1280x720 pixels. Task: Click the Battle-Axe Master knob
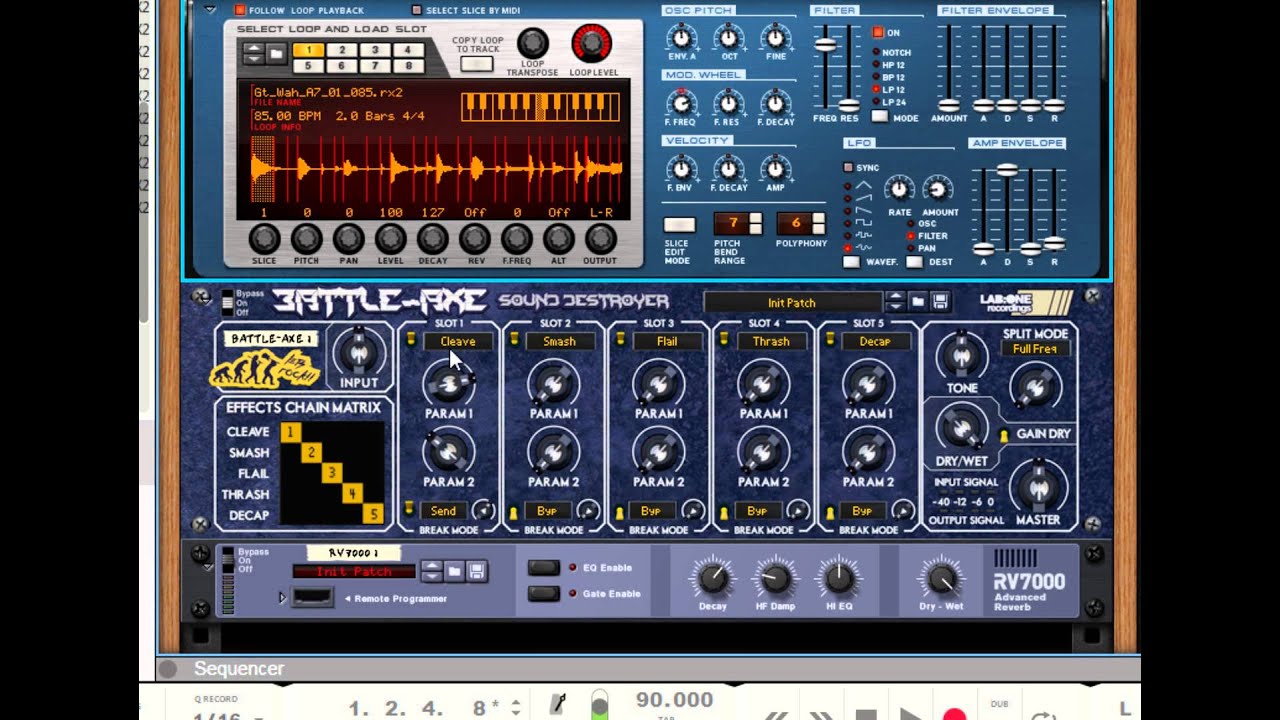click(1038, 488)
